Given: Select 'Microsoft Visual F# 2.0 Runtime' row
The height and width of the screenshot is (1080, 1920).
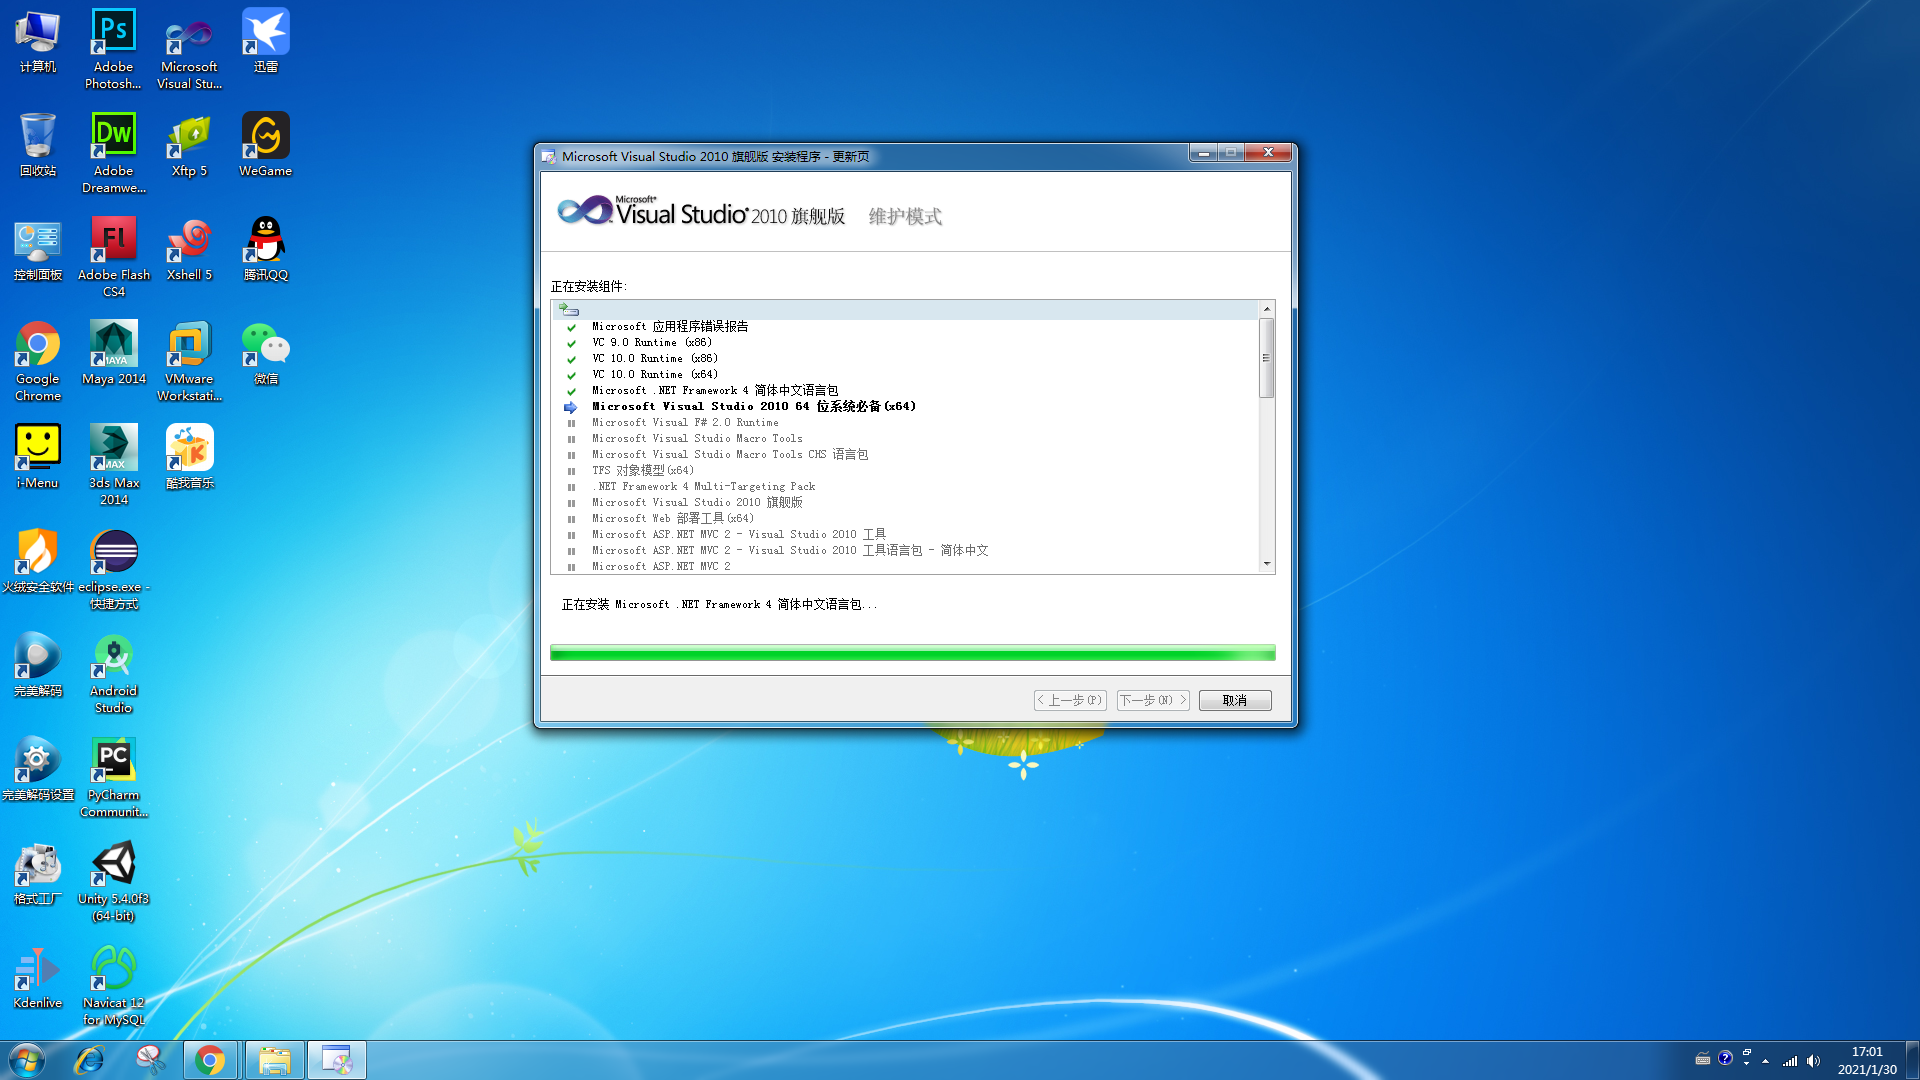Looking at the screenshot, I should 904,422.
